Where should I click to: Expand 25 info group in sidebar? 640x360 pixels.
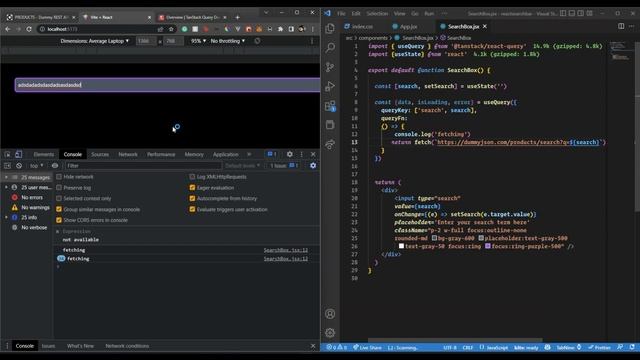click(x=6, y=218)
